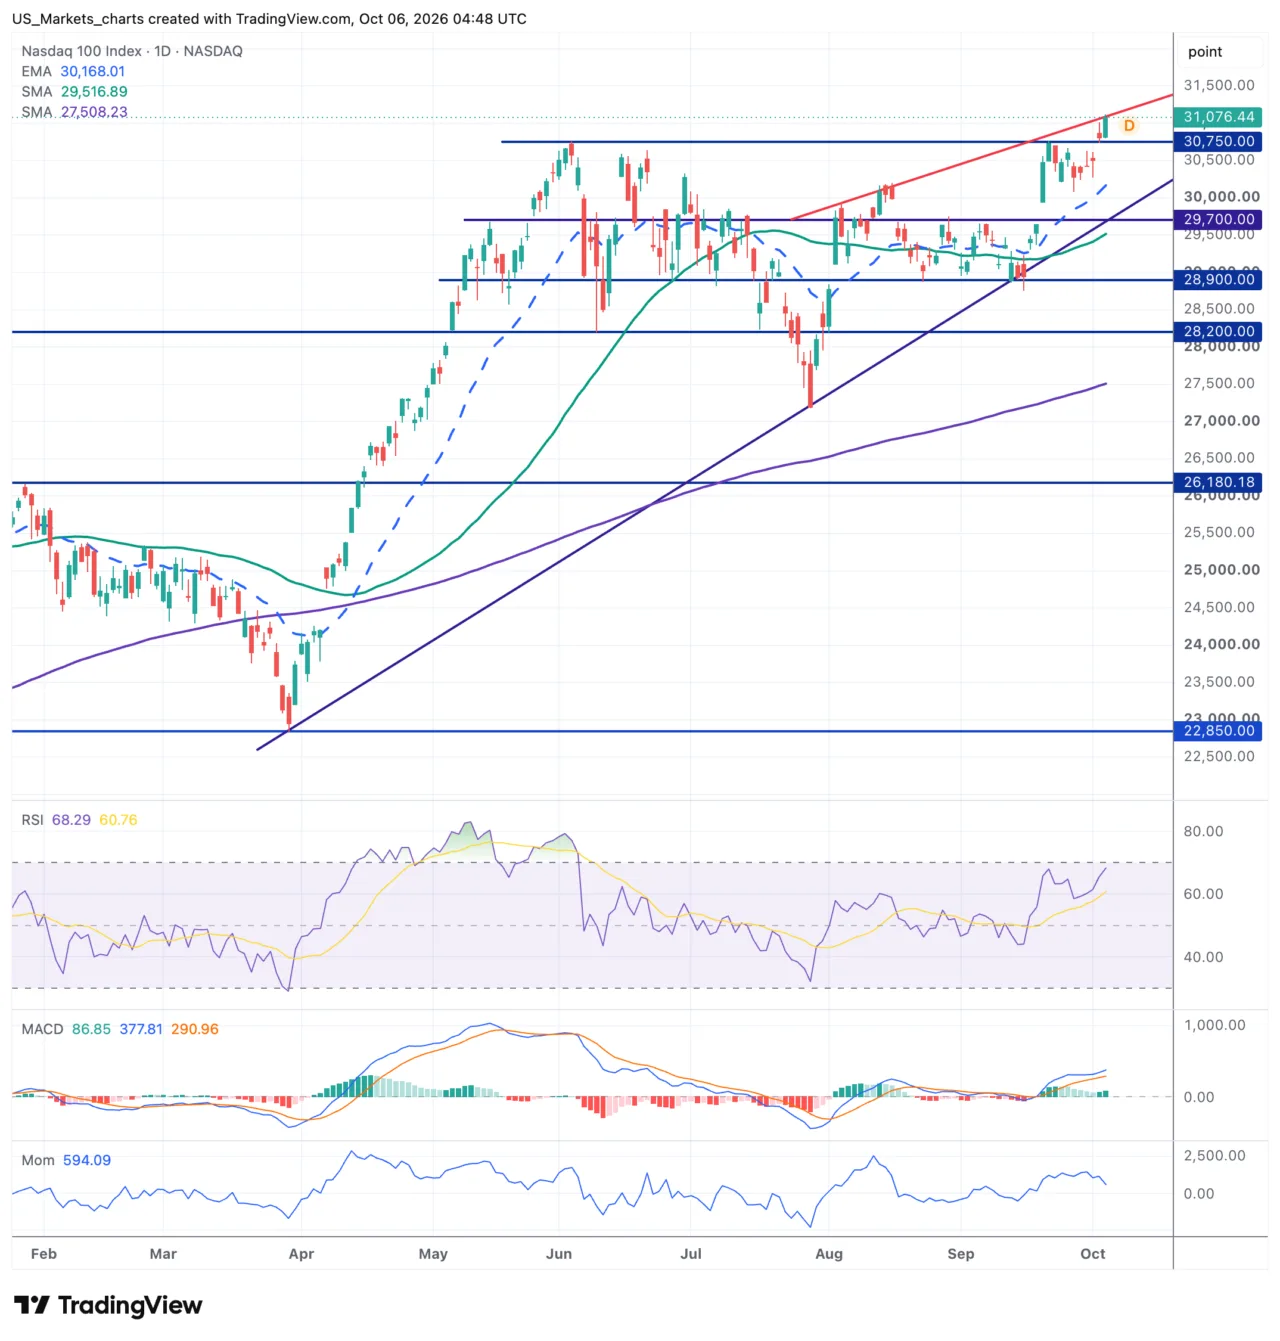1280x1341 pixels.
Task: Click the 24,000.00 tick on the price axis
Action: 1221,645
